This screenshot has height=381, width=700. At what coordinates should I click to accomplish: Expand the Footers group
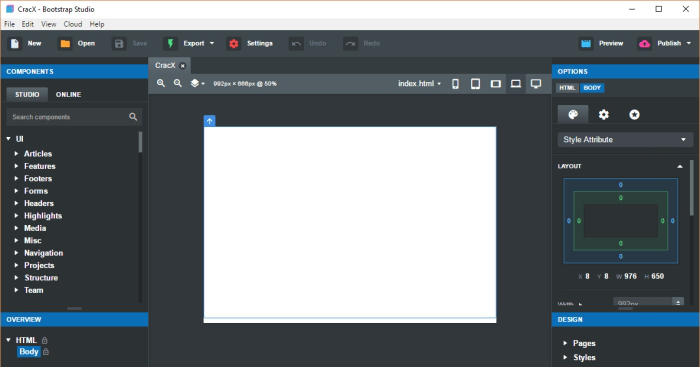pos(17,179)
